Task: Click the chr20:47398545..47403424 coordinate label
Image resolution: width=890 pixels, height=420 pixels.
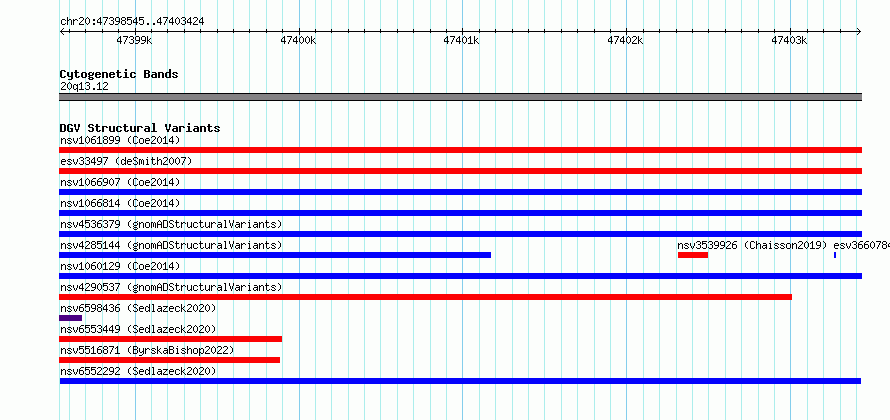Action: point(132,22)
